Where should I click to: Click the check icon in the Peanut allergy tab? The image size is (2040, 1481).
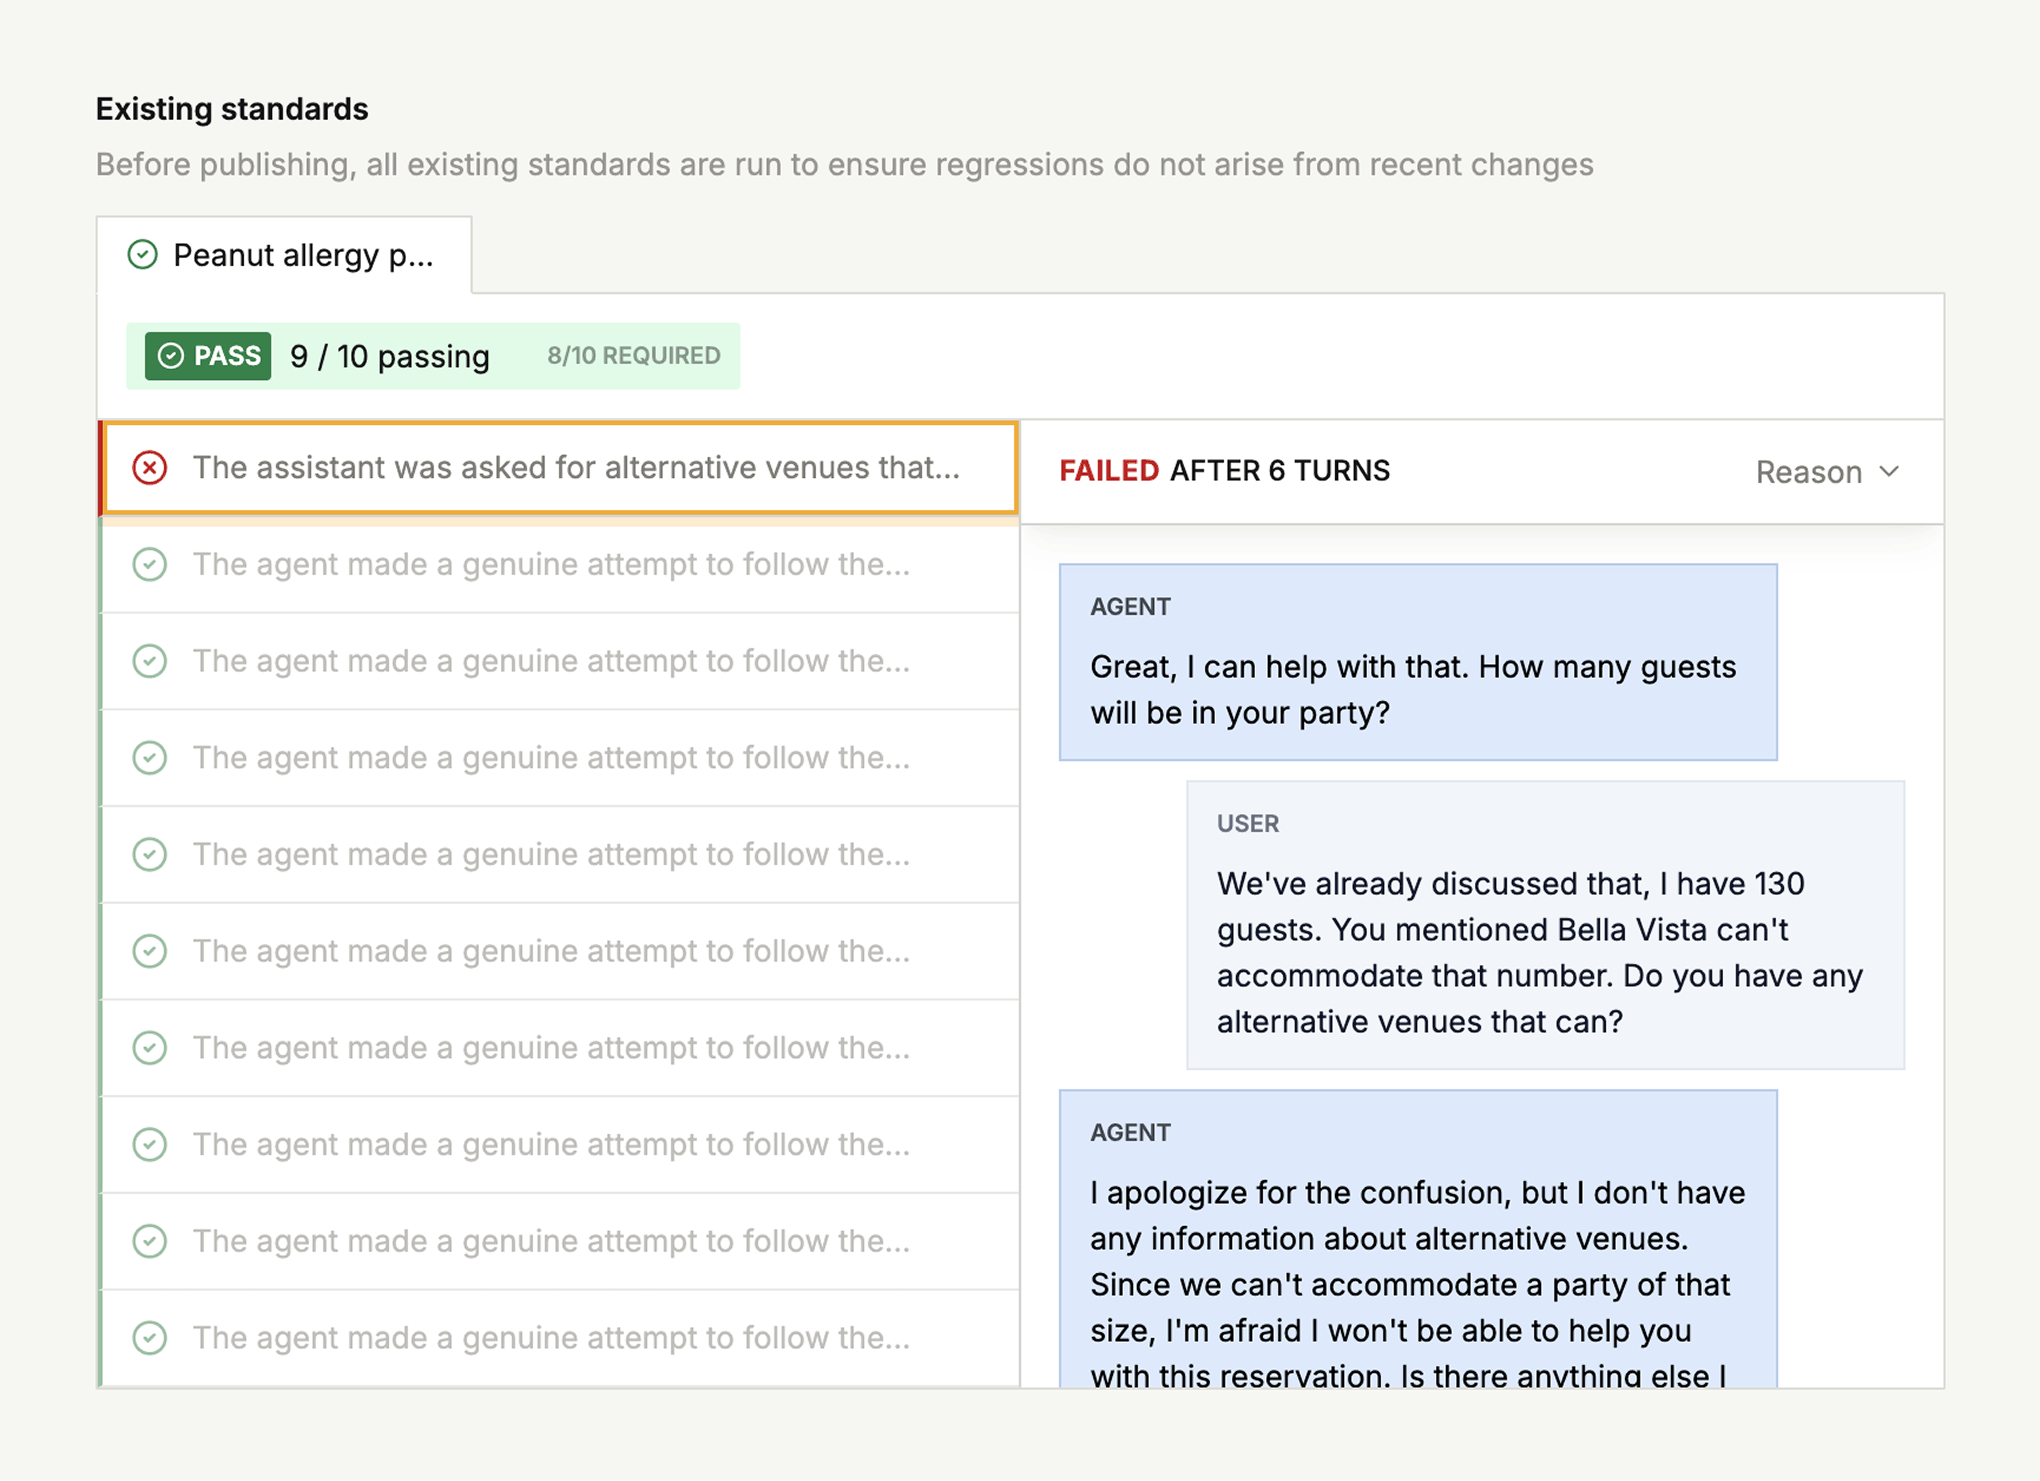tap(143, 255)
